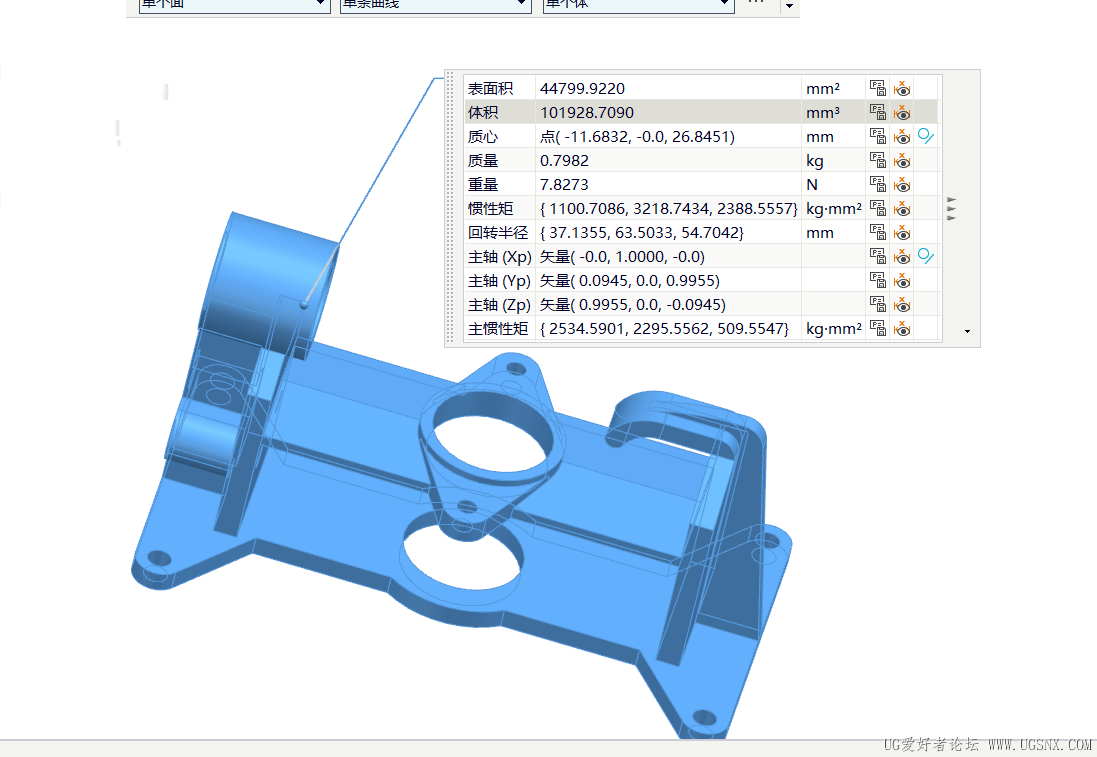Image resolution: width=1097 pixels, height=757 pixels.
Task: Hide the 体积 row using eye icon
Action: pyautogui.click(x=902, y=112)
